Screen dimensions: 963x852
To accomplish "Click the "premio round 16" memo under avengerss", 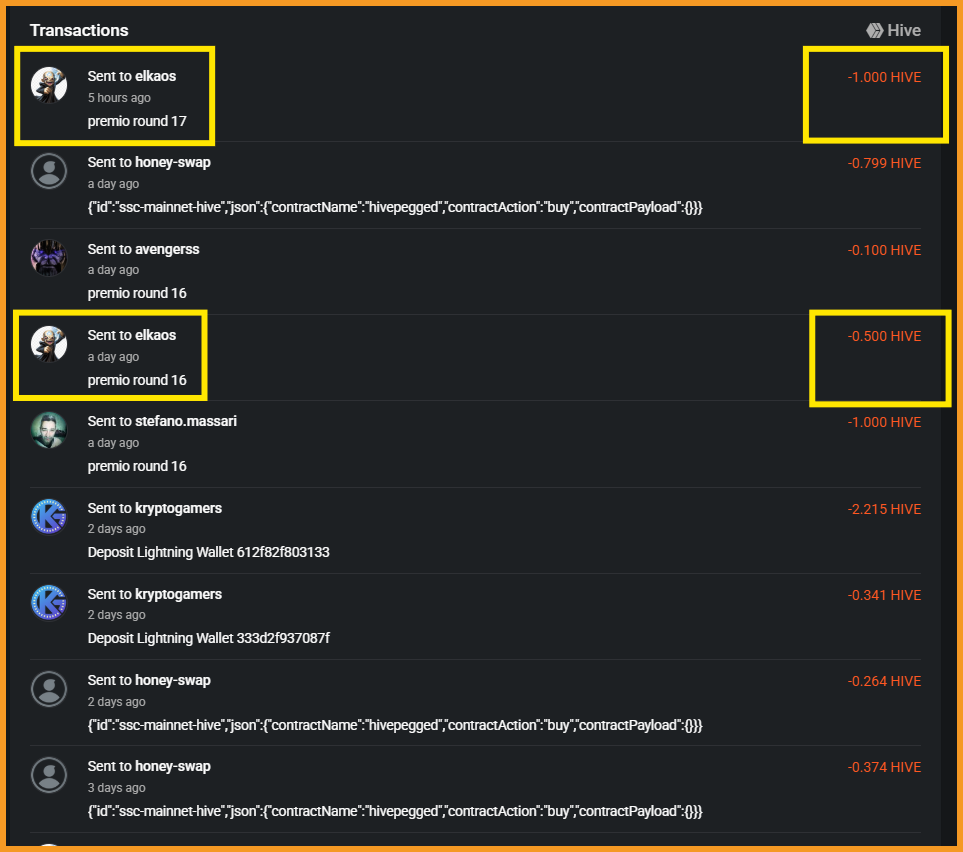I will (x=137, y=293).
